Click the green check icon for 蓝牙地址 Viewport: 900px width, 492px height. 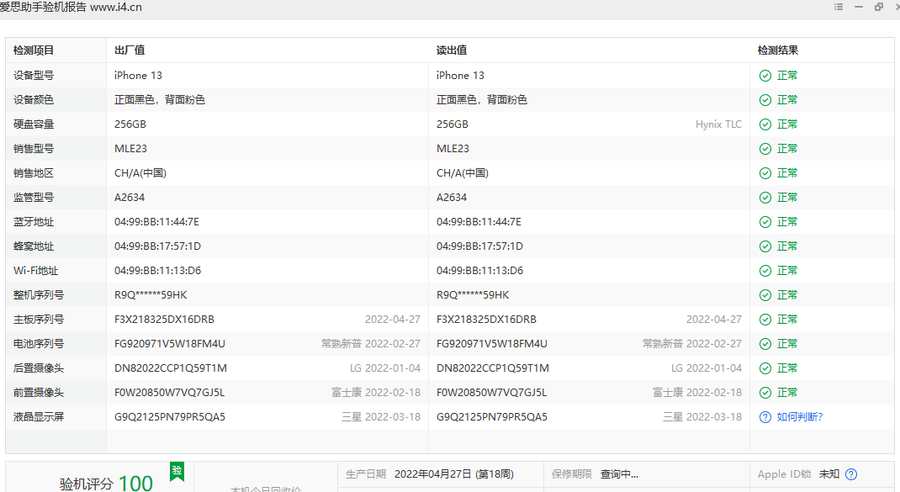coord(765,222)
